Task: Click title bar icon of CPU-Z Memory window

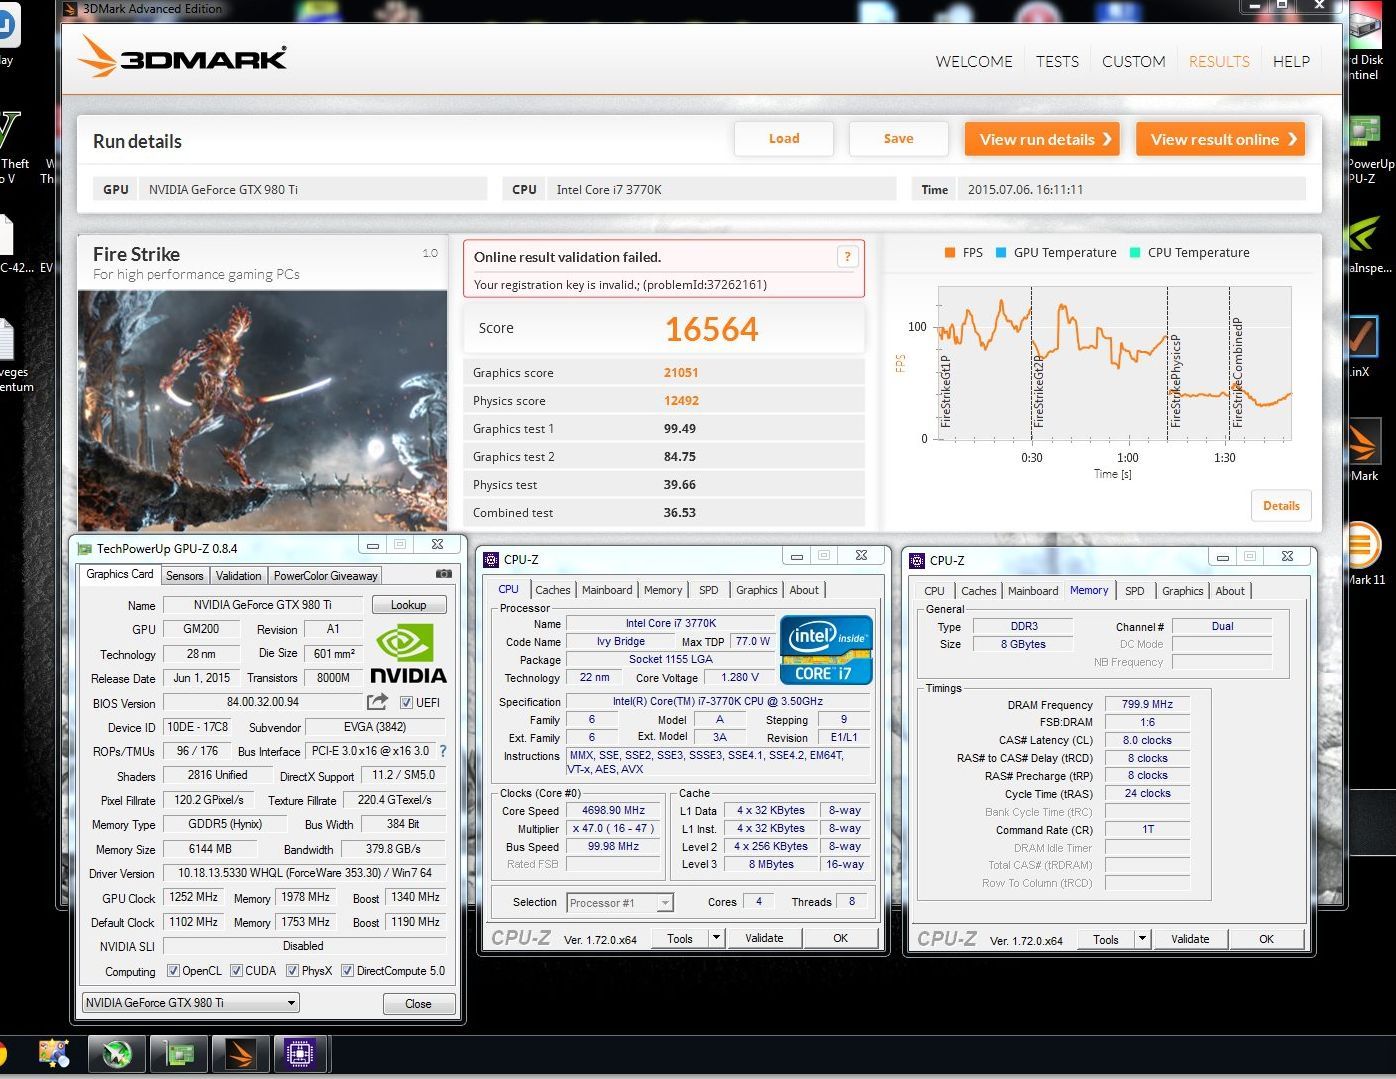Action: 917,561
